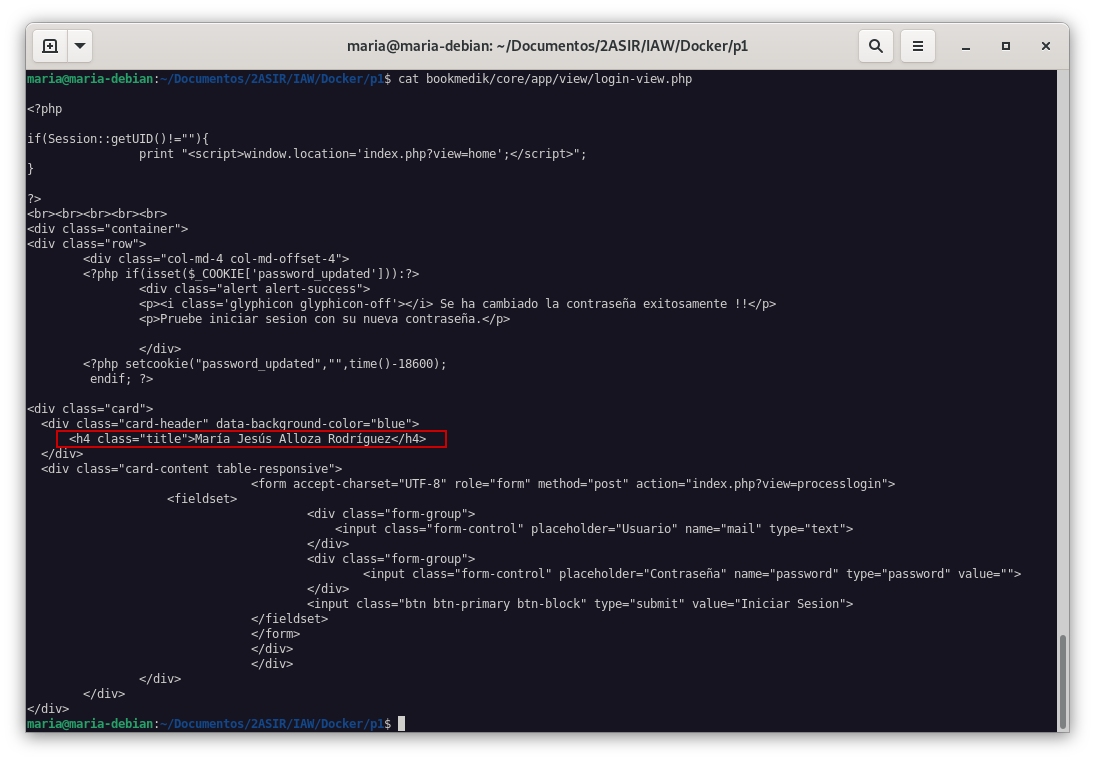Viewport: 1095px width, 761px height.
Task: Click the card-header div line
Action: [230, 424]
